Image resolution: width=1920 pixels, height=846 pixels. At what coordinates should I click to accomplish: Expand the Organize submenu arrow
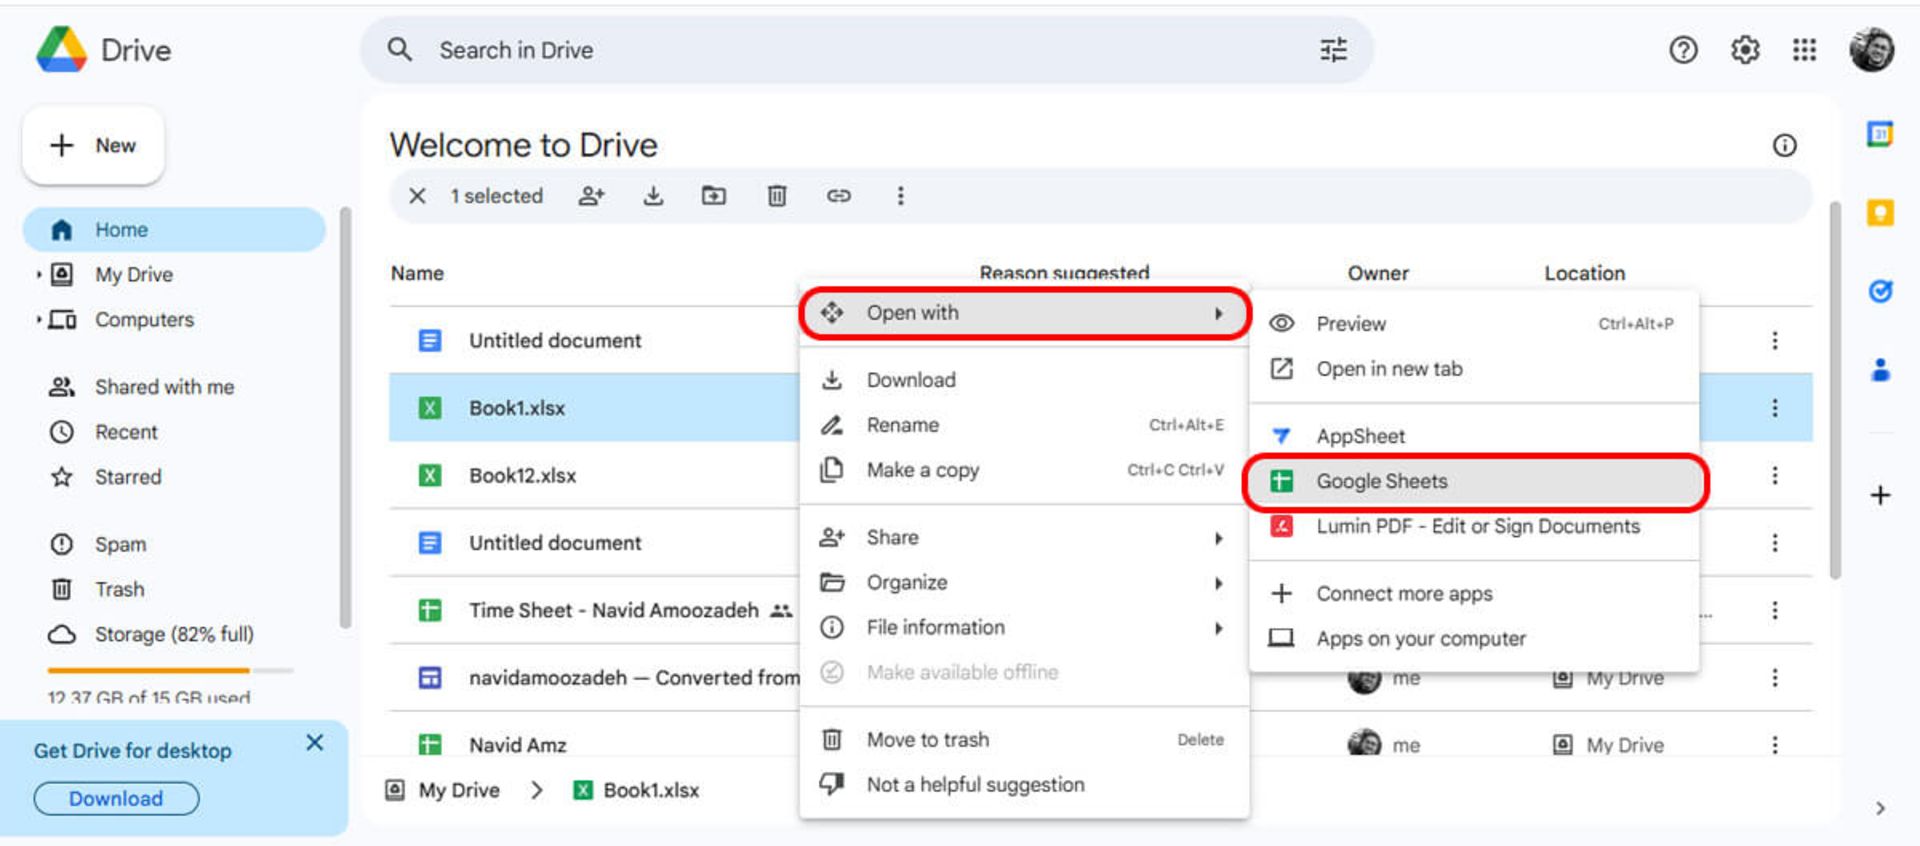tap(1218, 583)
